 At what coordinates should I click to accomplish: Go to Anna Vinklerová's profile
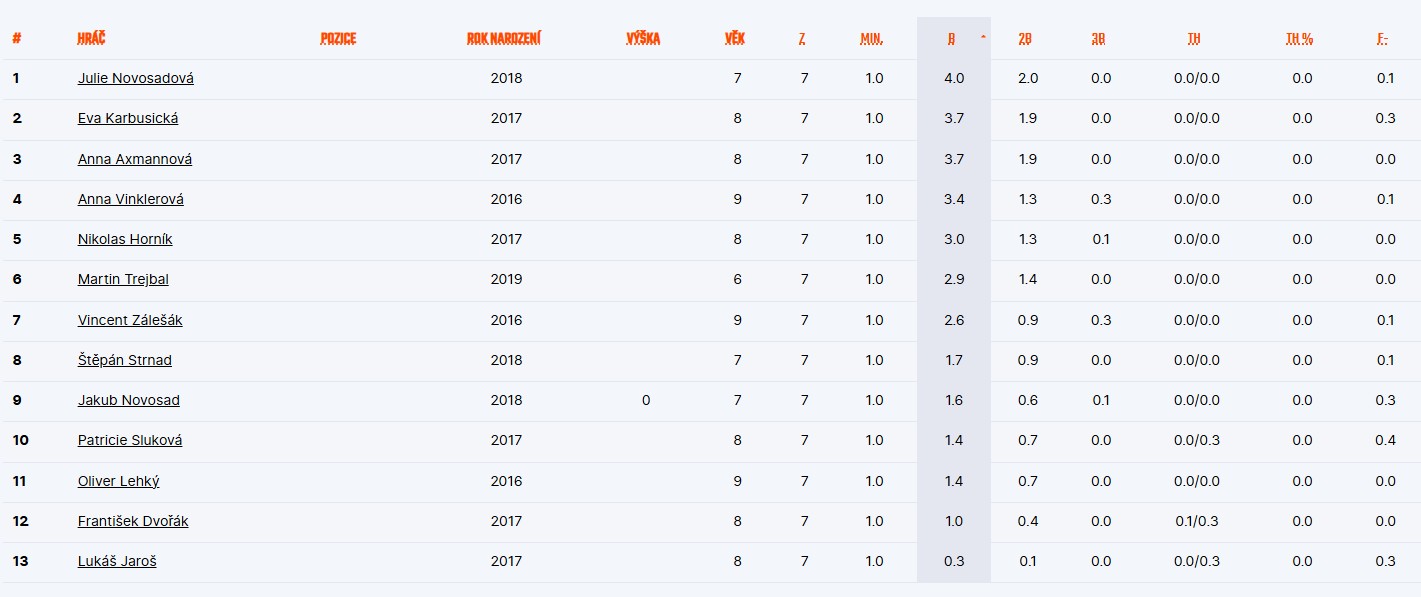coord(131,199)
